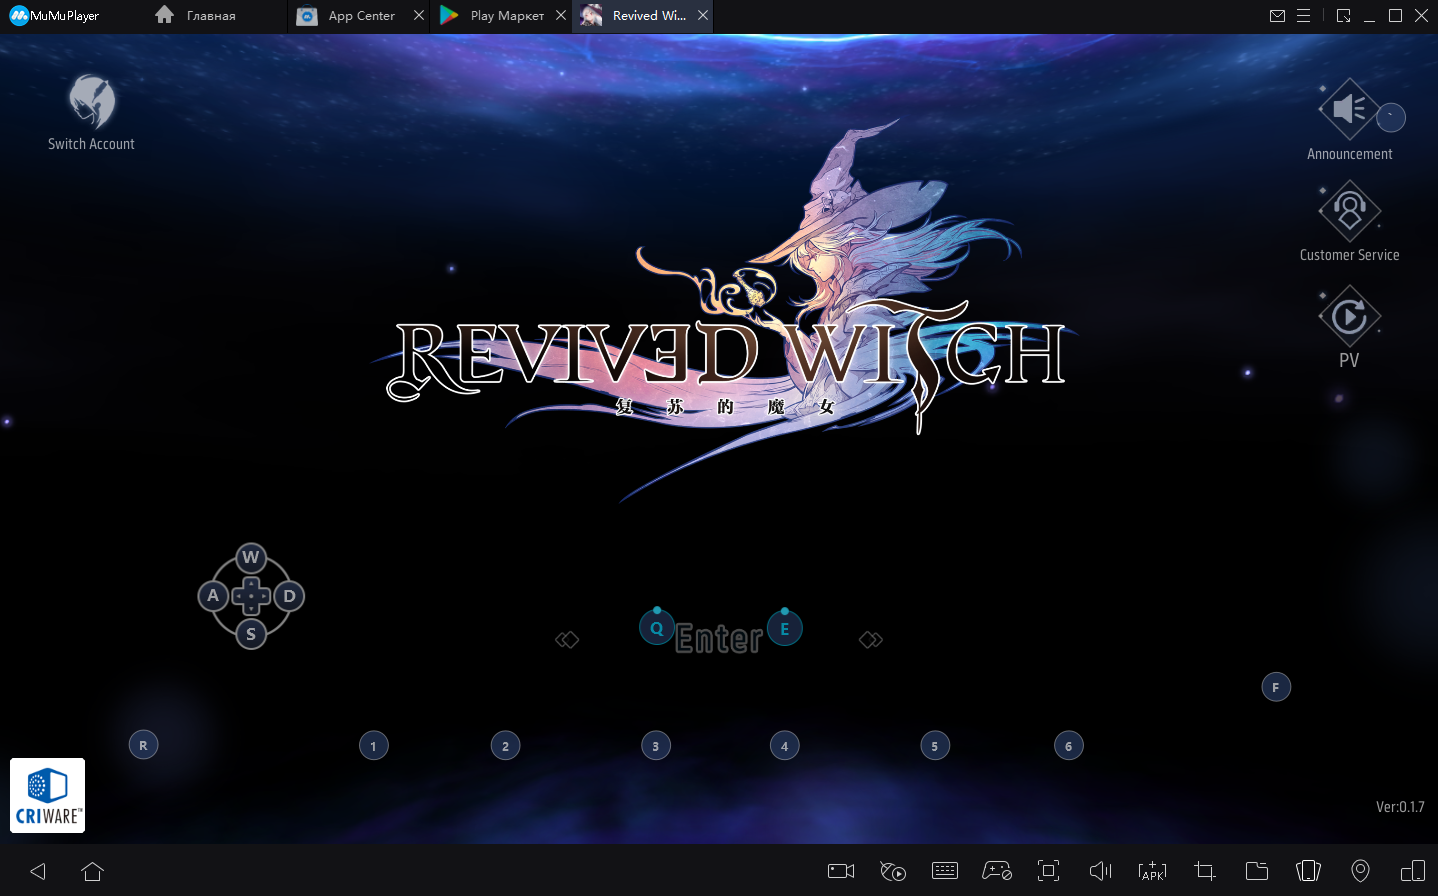Viewport: 1438px width, 896px height.
Task: Open the Announcement speaker icon
Action: [x=1348, y=110]
